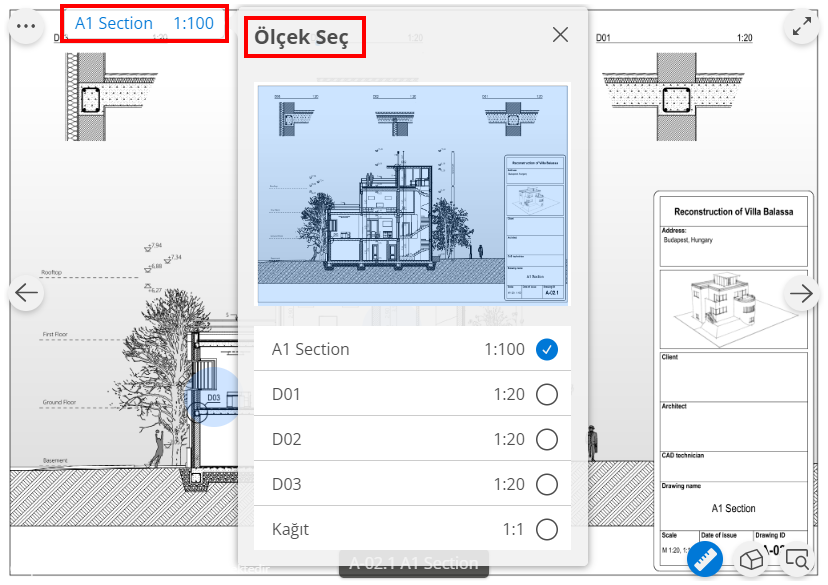Open the search-in-drawing magnifier icon
Image resolution: width=828 pixels, height=585 pixels.
797,559
